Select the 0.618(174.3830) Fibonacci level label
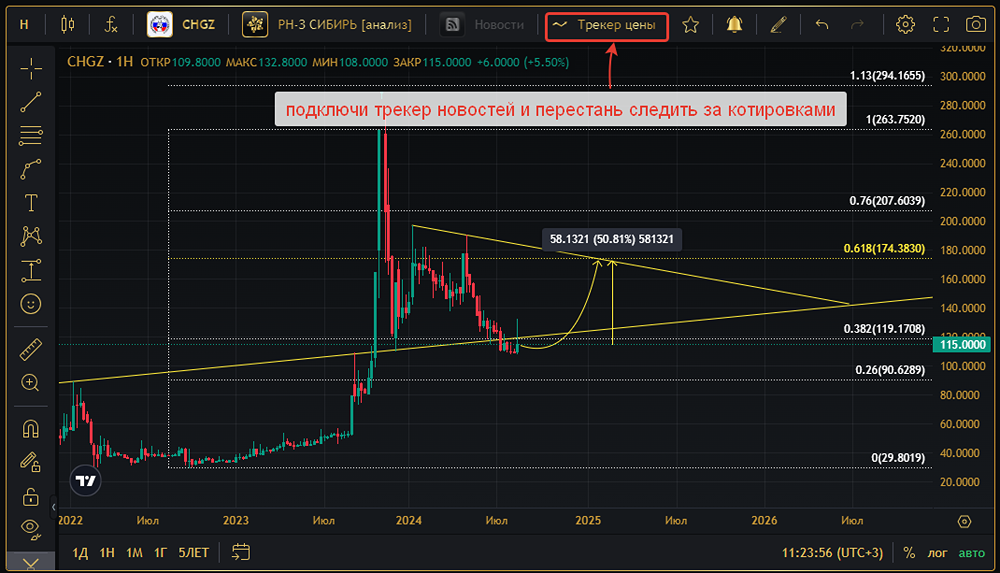 click(x=885, y=248)
